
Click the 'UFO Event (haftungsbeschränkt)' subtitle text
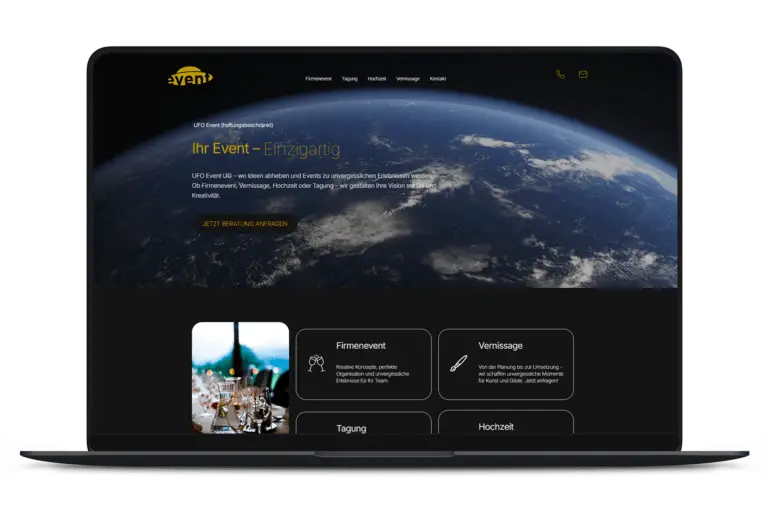tap(233, 125)
